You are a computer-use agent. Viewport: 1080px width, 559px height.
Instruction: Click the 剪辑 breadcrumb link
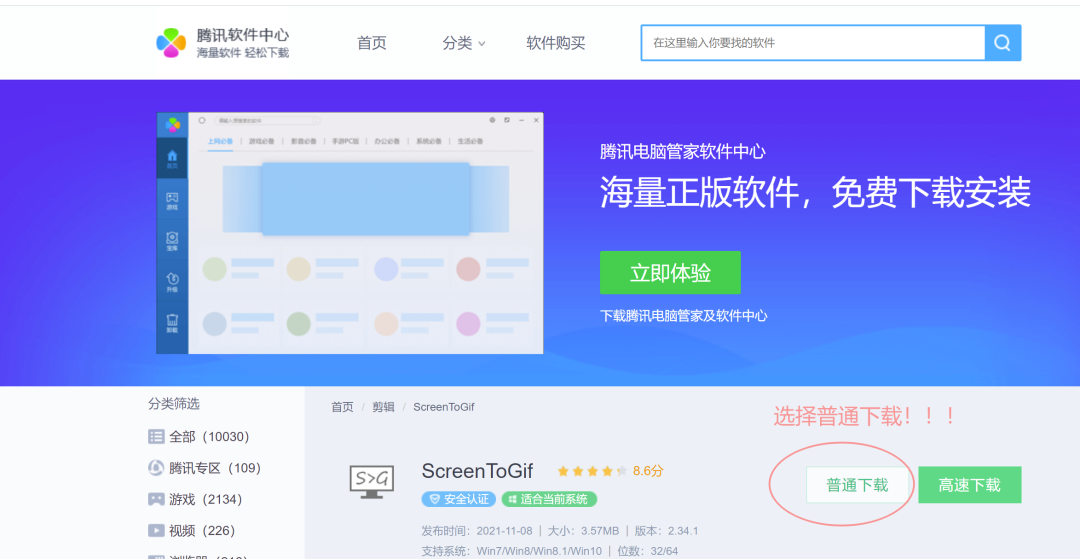click(384, 407)
